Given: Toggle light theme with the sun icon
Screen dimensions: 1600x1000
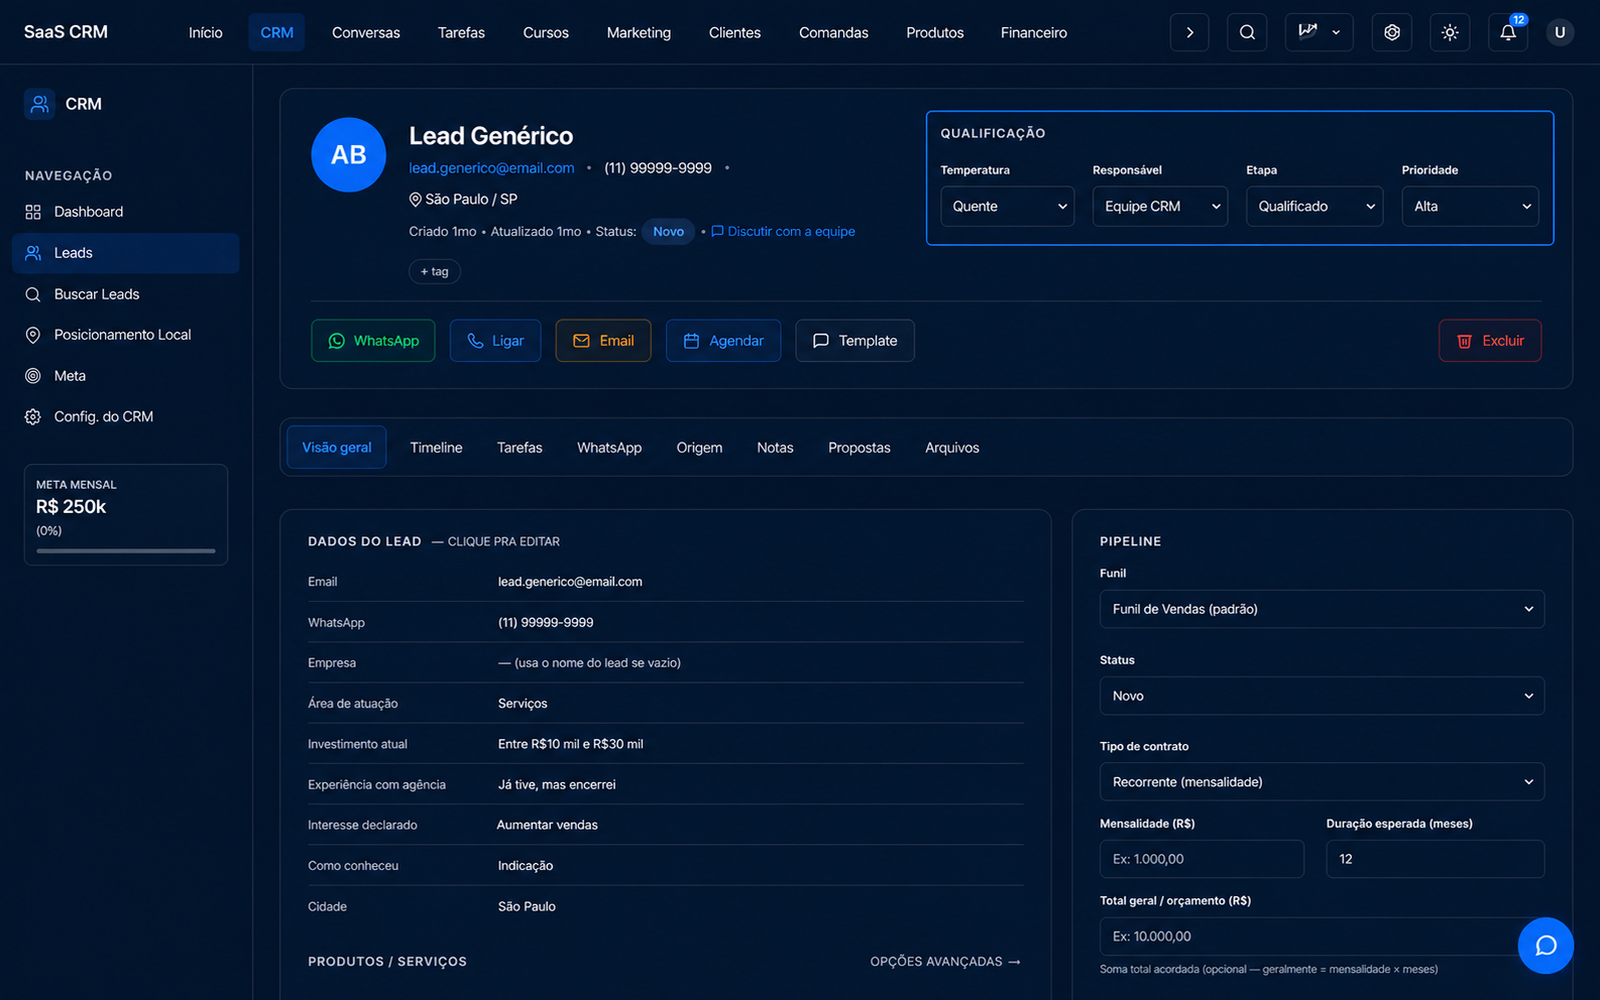Looking at the screenshot, I should click(x=1450, y=32).
